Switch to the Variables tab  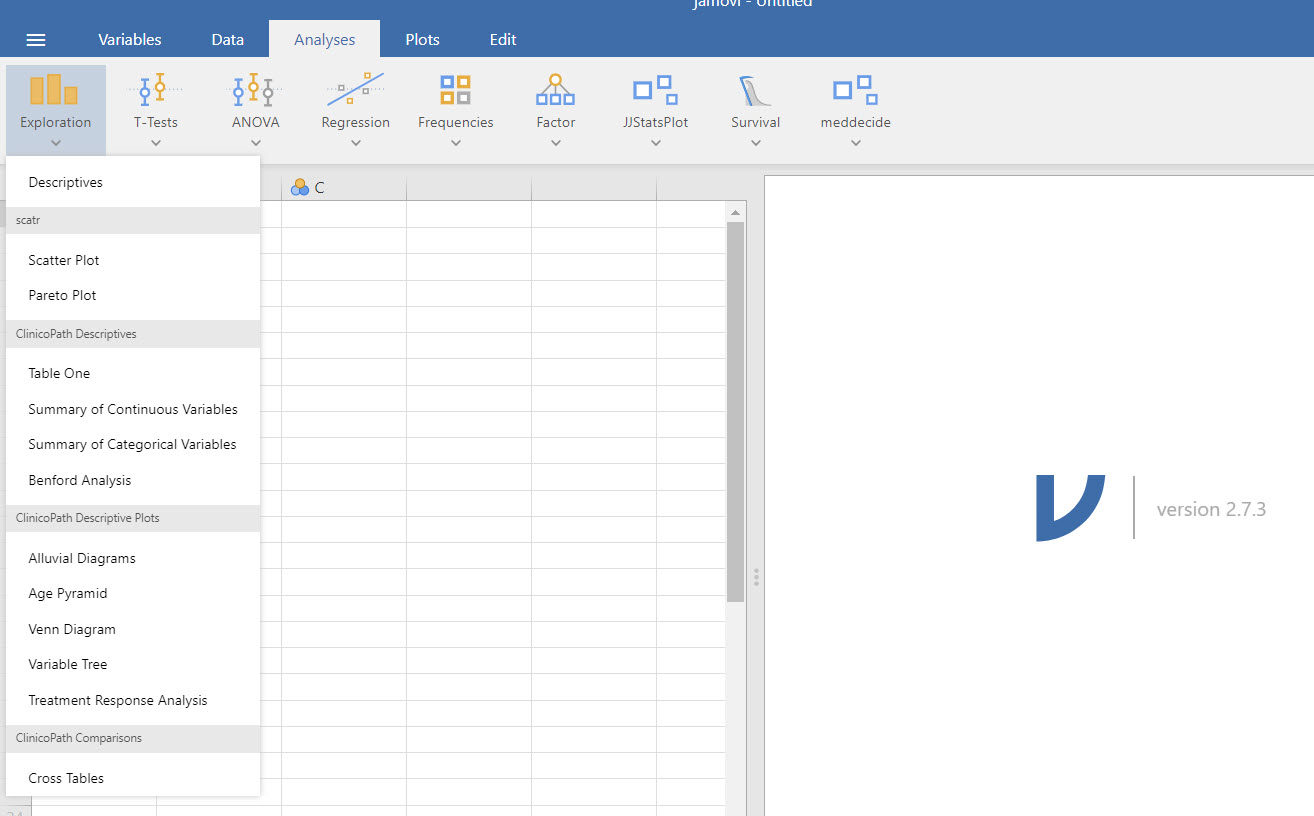click(x=130, y=40)
